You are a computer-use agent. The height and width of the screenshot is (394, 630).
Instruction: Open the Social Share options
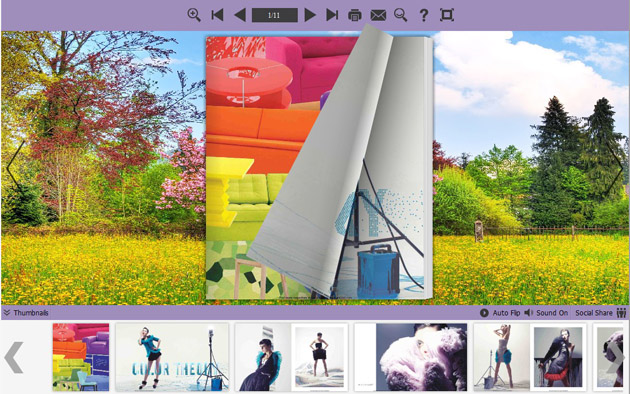click(601, 312)
